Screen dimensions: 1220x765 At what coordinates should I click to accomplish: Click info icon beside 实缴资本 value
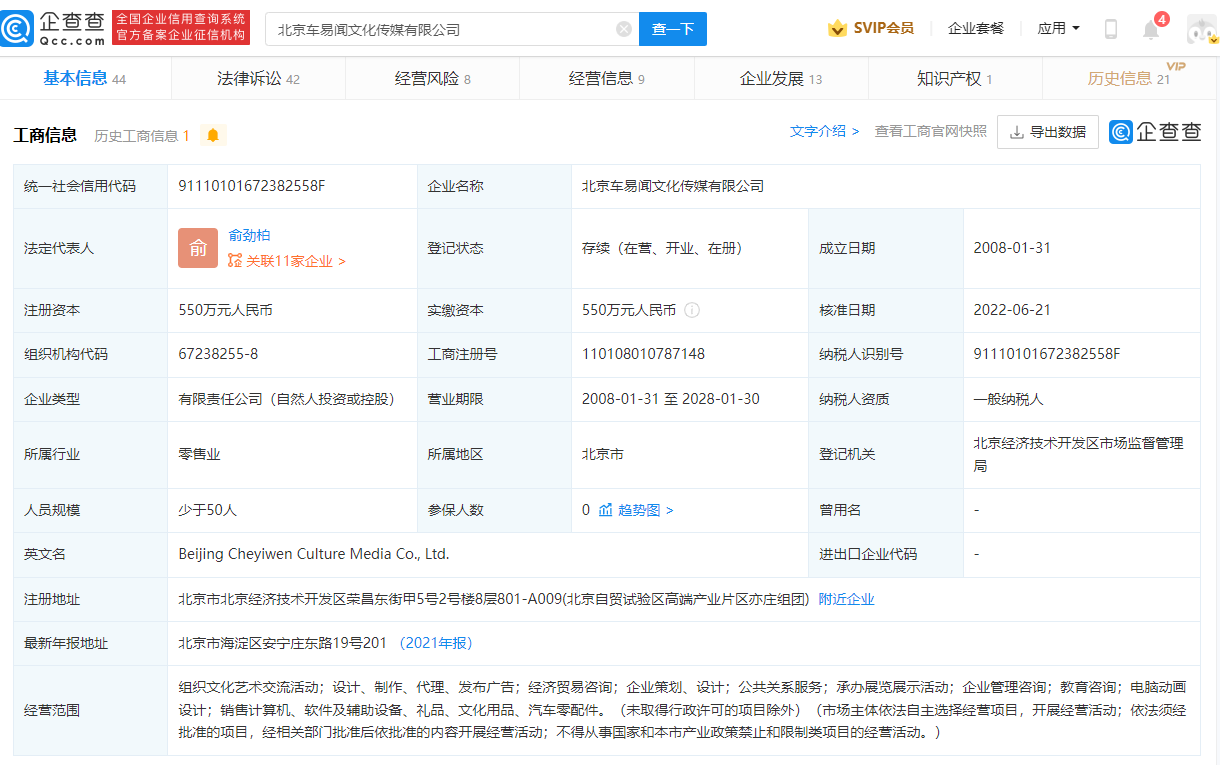(x=692, y=310)
